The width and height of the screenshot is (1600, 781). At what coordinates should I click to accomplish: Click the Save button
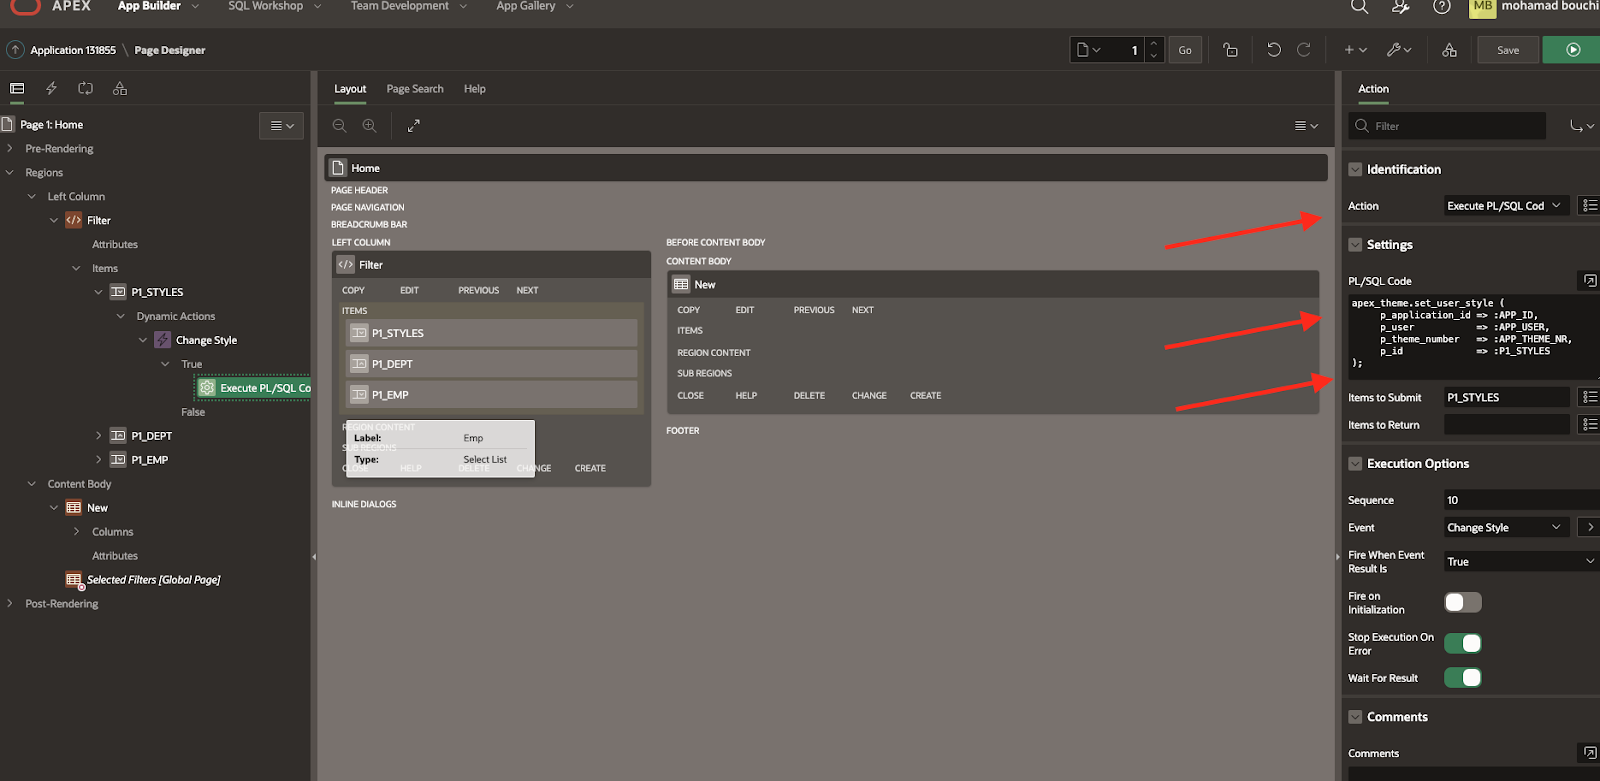click(x=1508, y=50)
